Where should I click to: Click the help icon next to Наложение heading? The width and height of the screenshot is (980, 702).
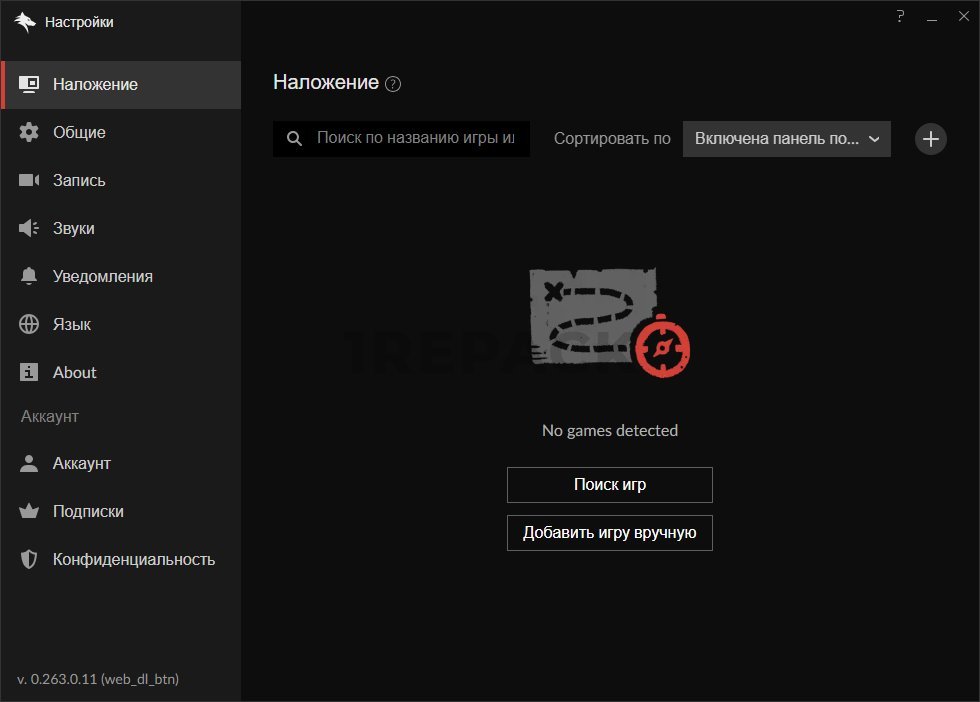point(393,84)
